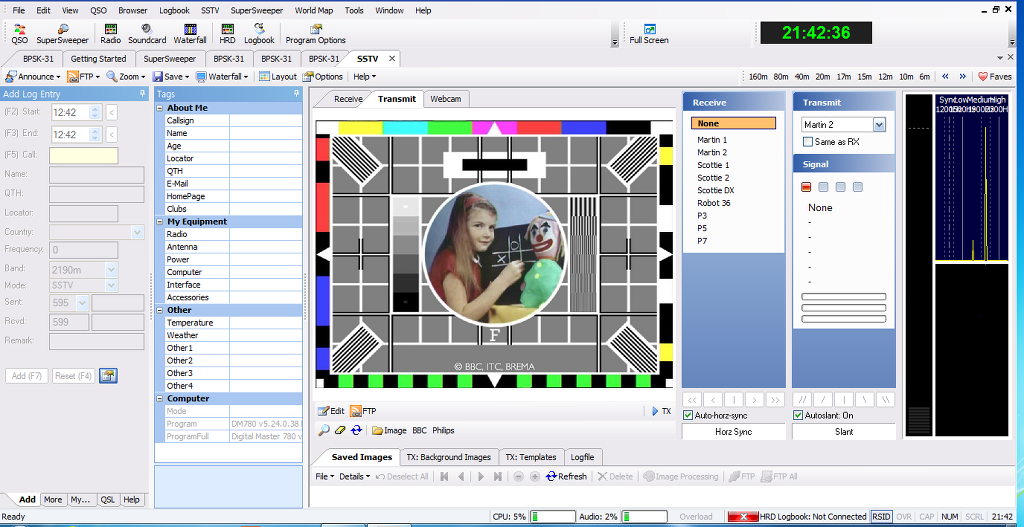
Task: Enable the Same as RX checkbox
Action: [x=808, y=142]
